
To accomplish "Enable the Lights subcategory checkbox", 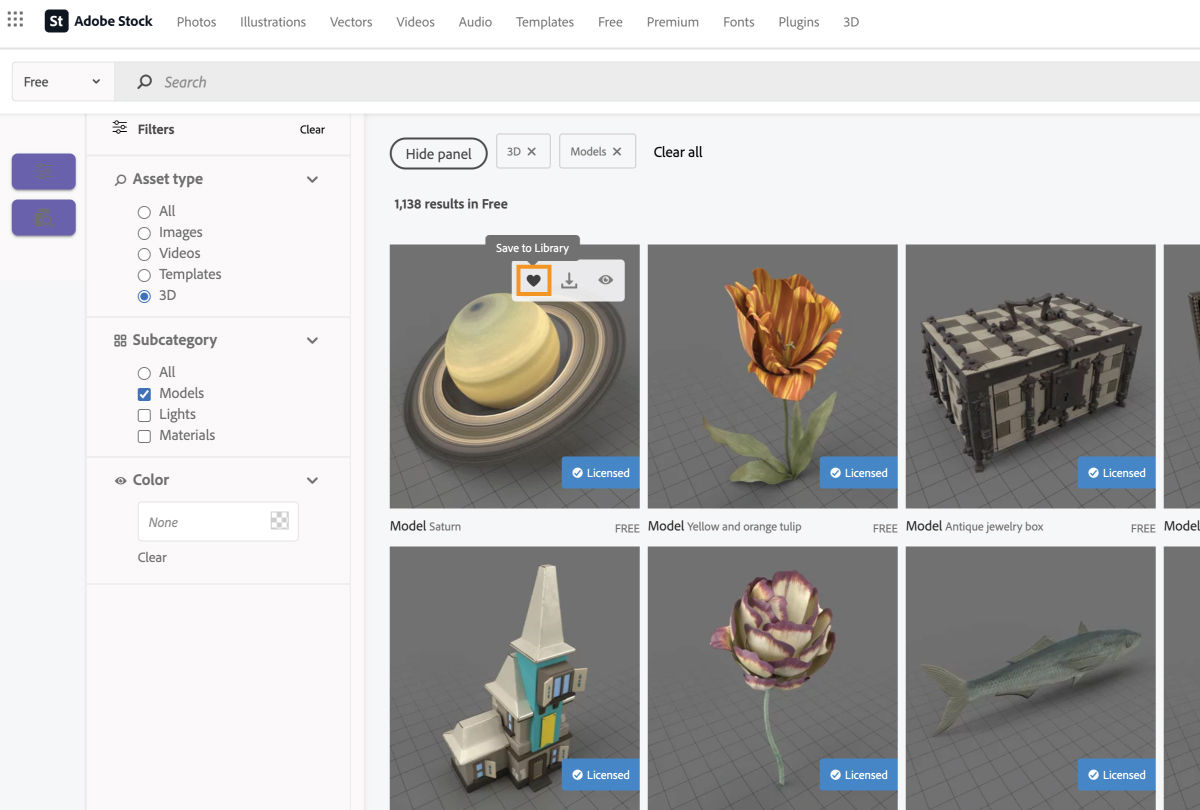I will (x=144, y=414).
